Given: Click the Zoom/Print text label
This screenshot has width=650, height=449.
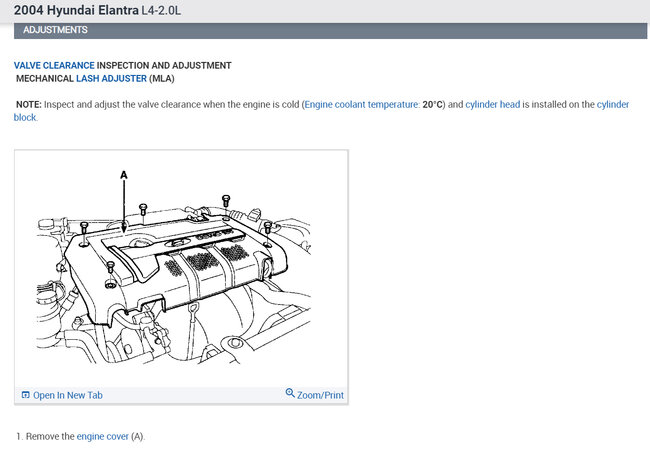Looking at the screenshot, I should tap(320, 395).
